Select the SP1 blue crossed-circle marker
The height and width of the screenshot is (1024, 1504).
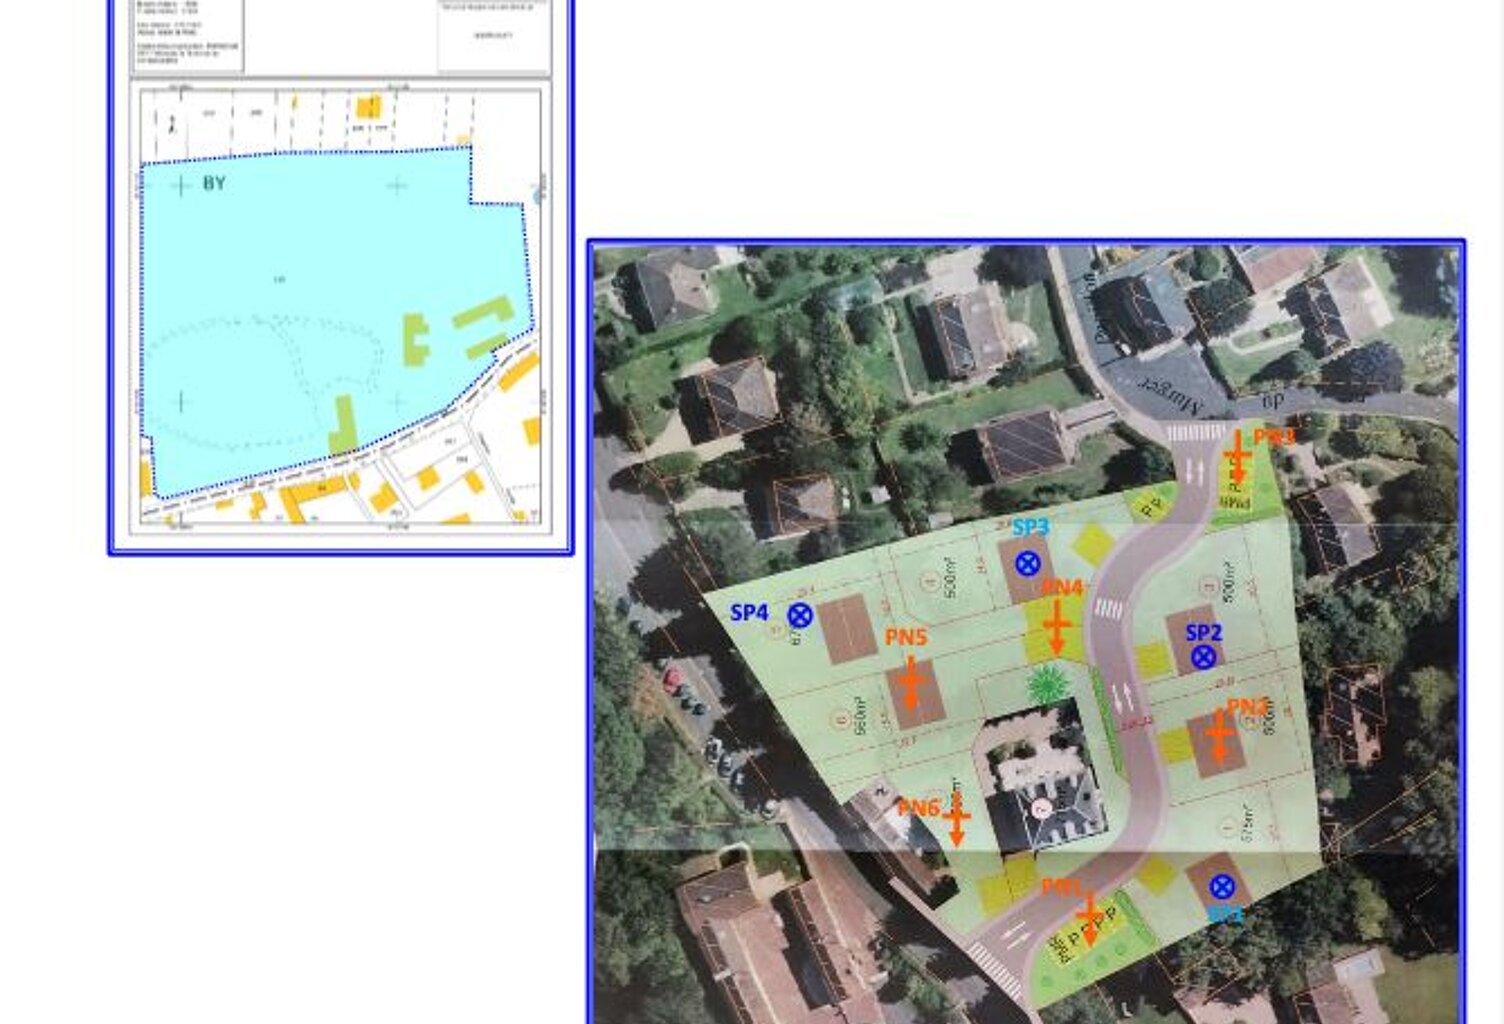pyautogui.click(x=1222, y=886)
